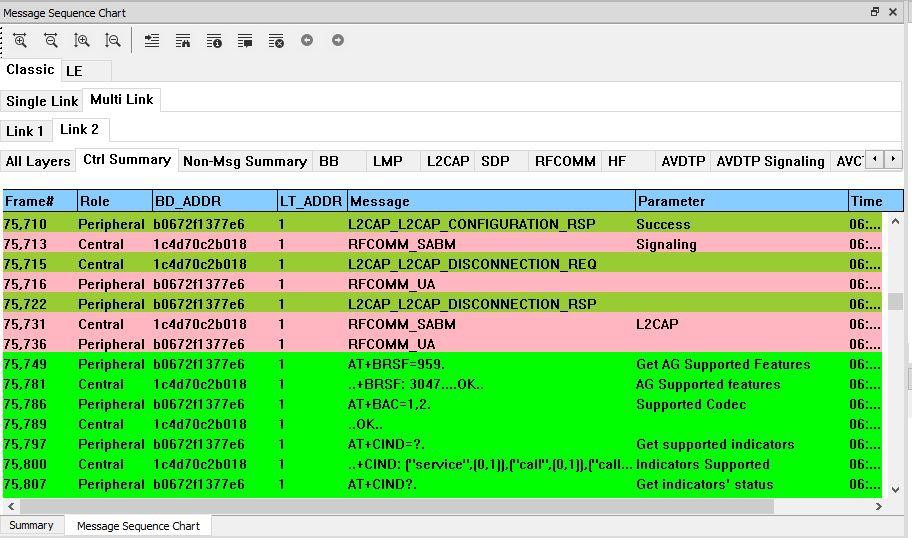
Task: Select the ..OK.. message in frame 75,789
Action: point(365,425)
